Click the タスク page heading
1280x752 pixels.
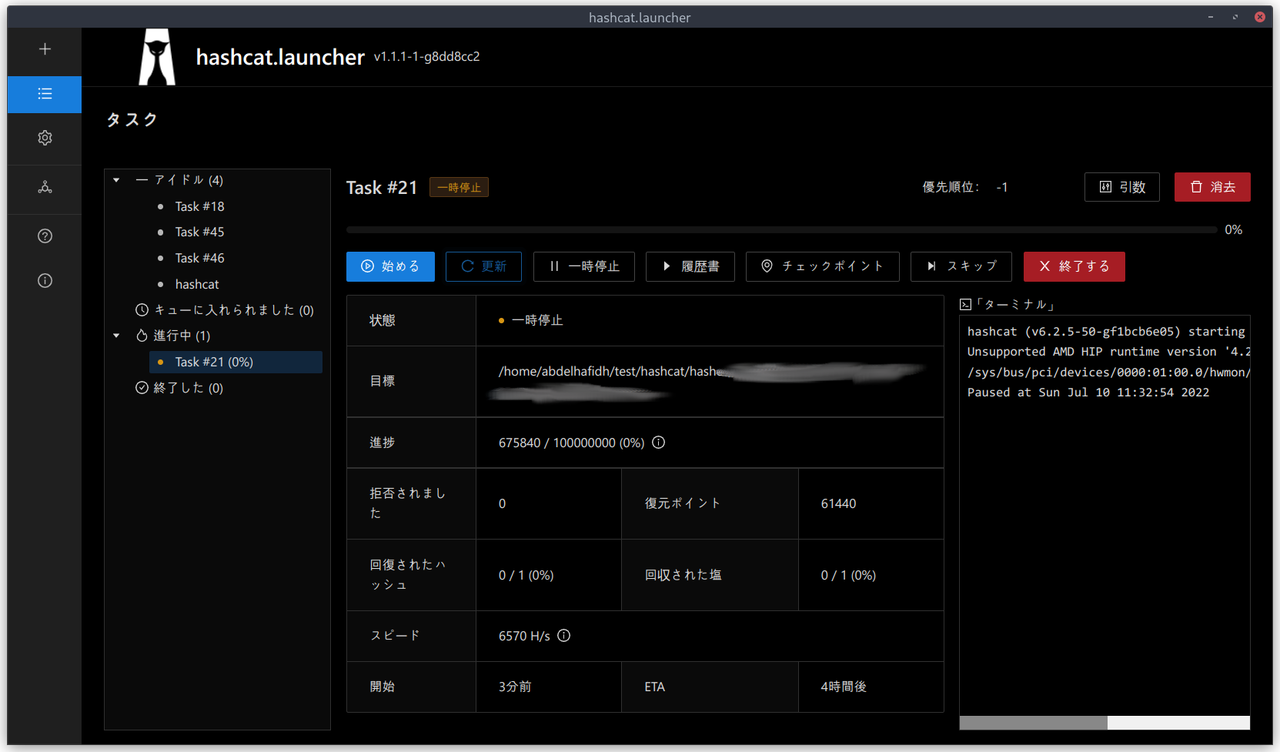132,120
